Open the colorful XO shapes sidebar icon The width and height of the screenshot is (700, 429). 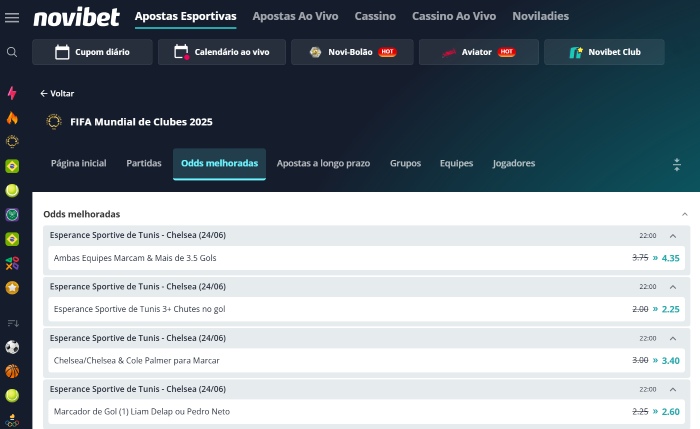[x=12, y=263]
